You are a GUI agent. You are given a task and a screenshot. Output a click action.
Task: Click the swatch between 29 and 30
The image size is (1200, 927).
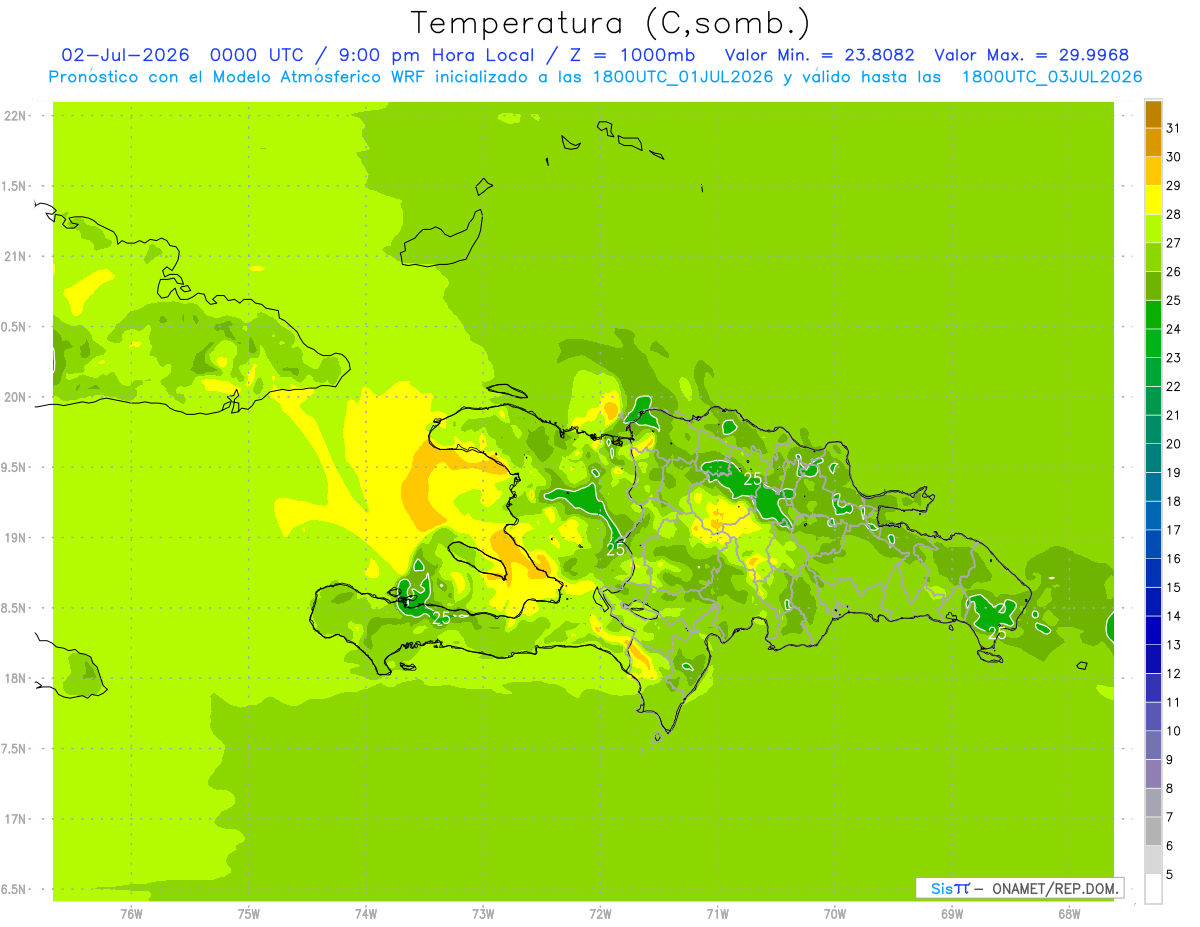(1153, 172)
